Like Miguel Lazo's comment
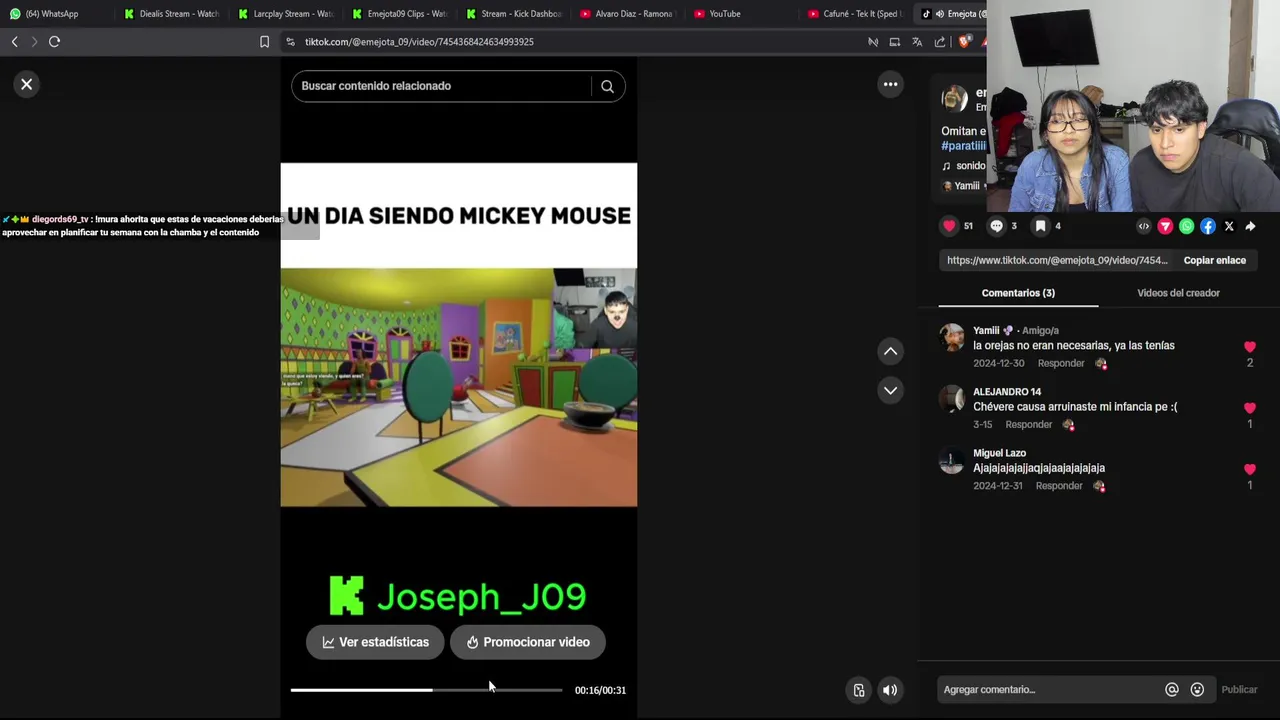Image resolution: width=1280 pixels, height=720 pixels. coord(1249,469)
